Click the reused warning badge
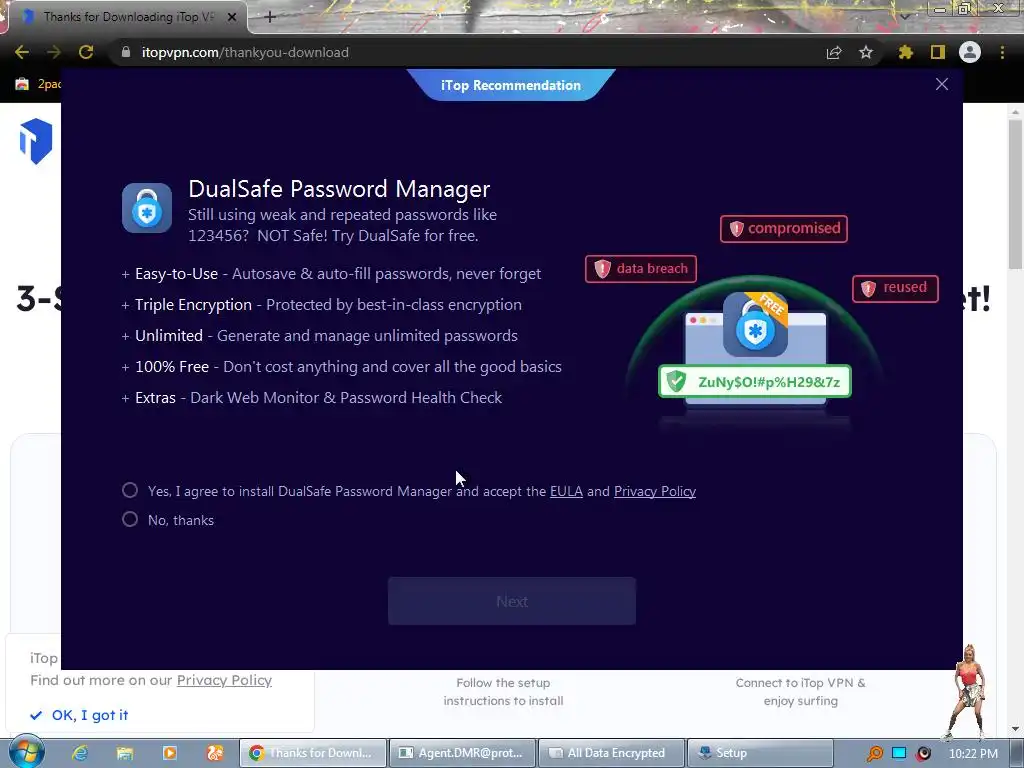The height and width of the screenshot is (768, 1024). coord(895,288)
